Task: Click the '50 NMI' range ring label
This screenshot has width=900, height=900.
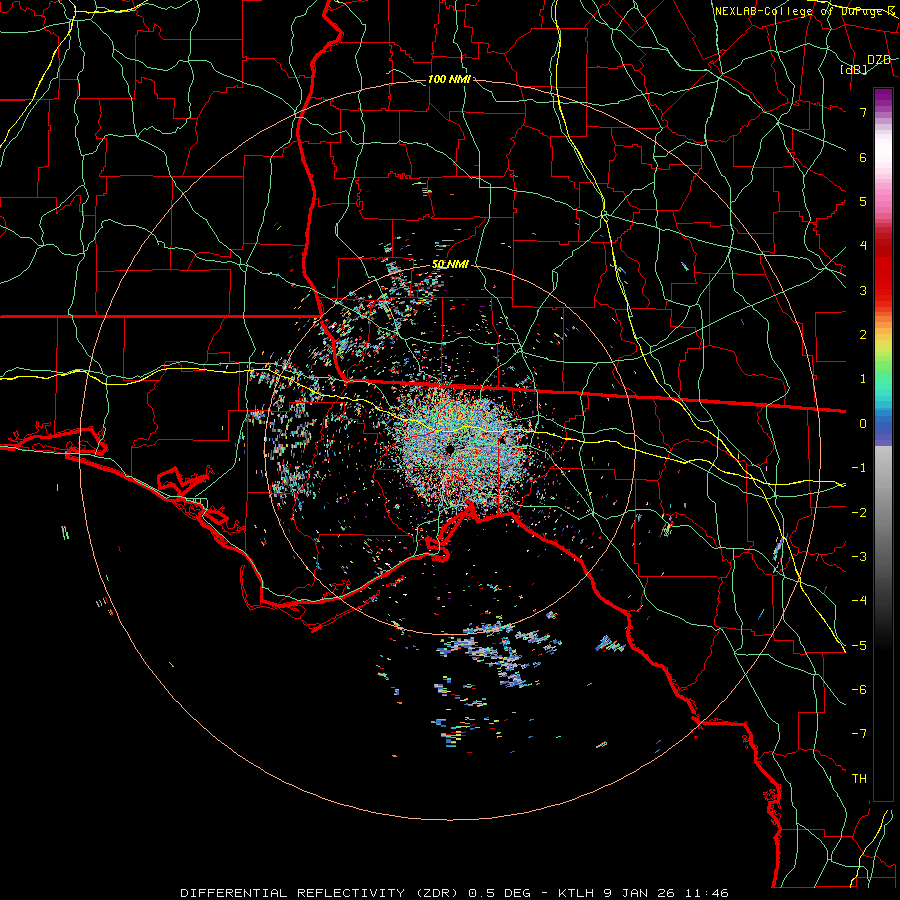Action: pos(450,264)
